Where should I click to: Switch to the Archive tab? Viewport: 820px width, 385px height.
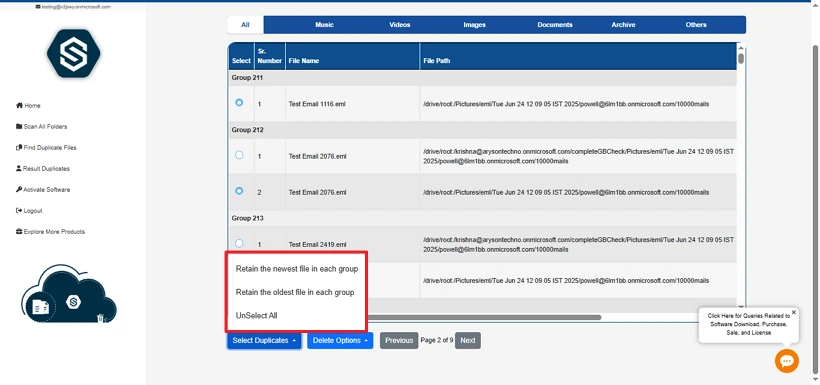(623, 25)
